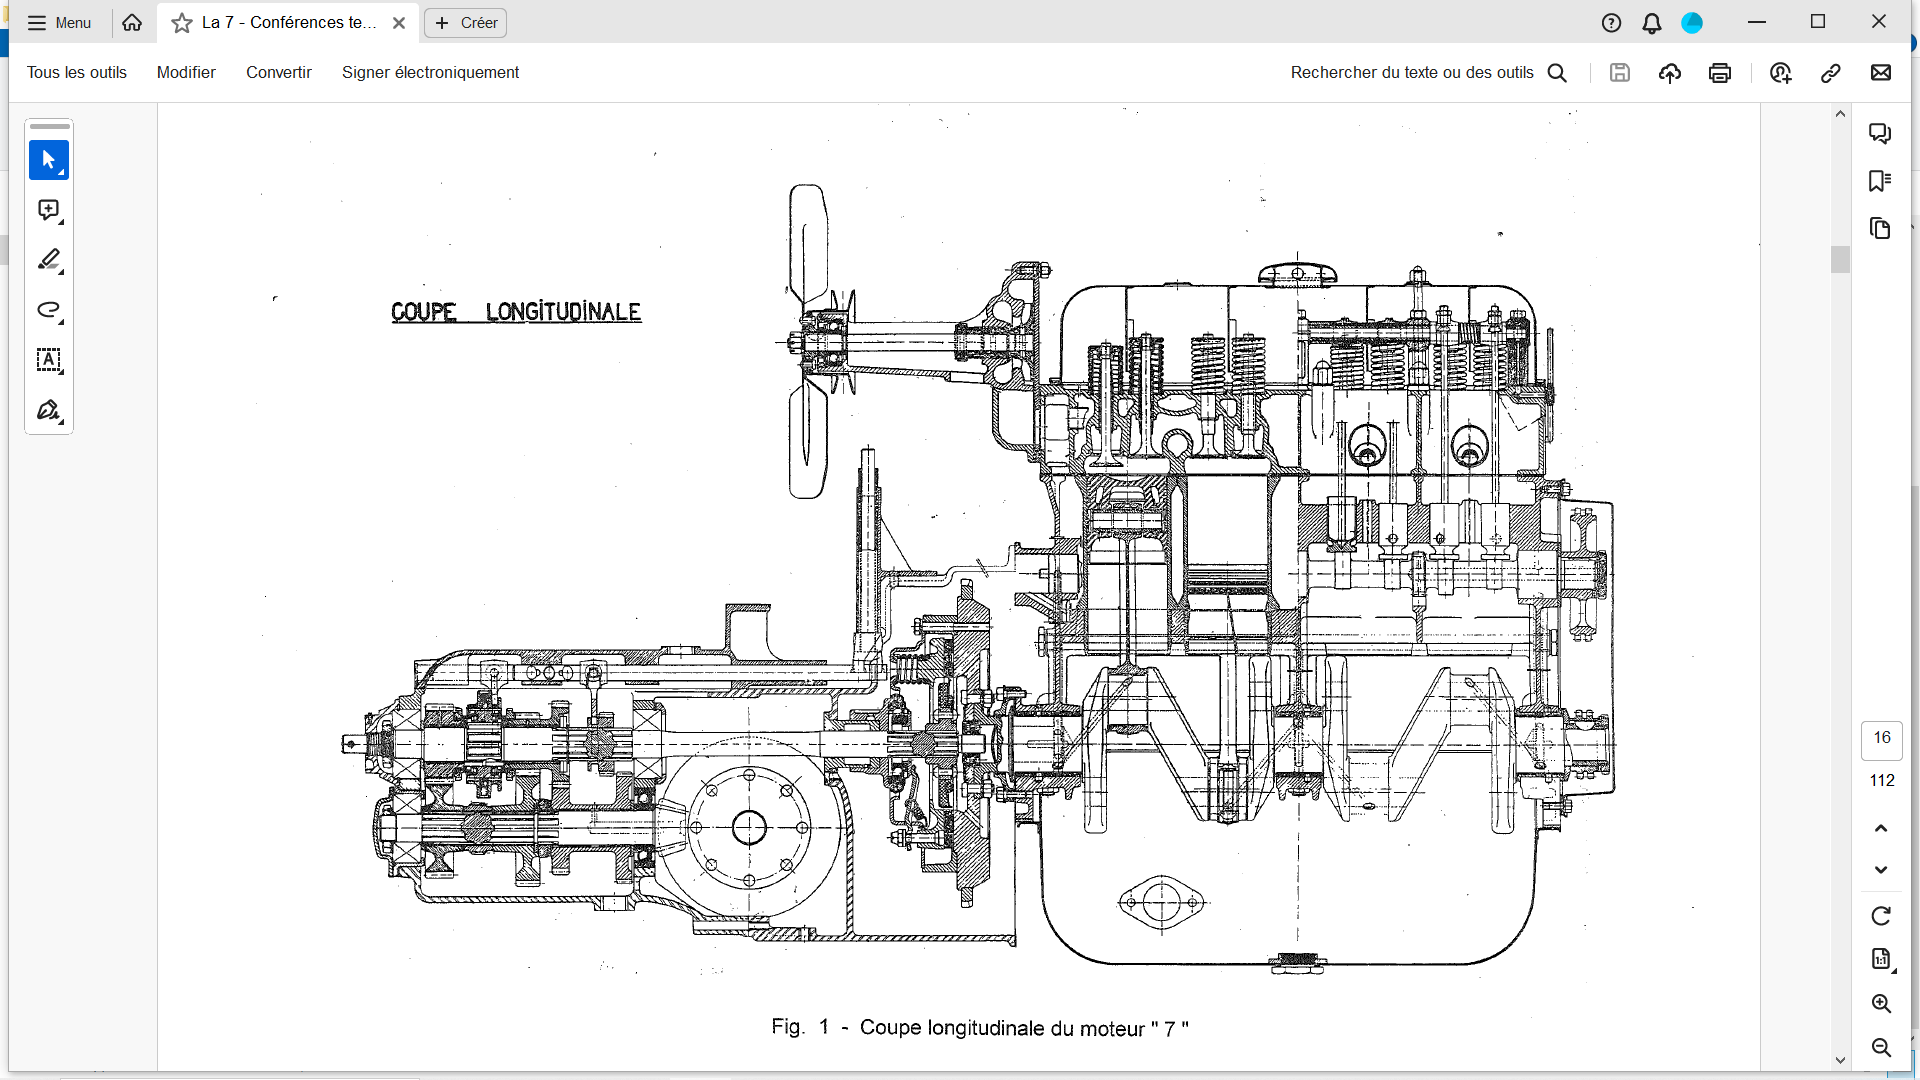Select the text box tool

pos(49,360)
